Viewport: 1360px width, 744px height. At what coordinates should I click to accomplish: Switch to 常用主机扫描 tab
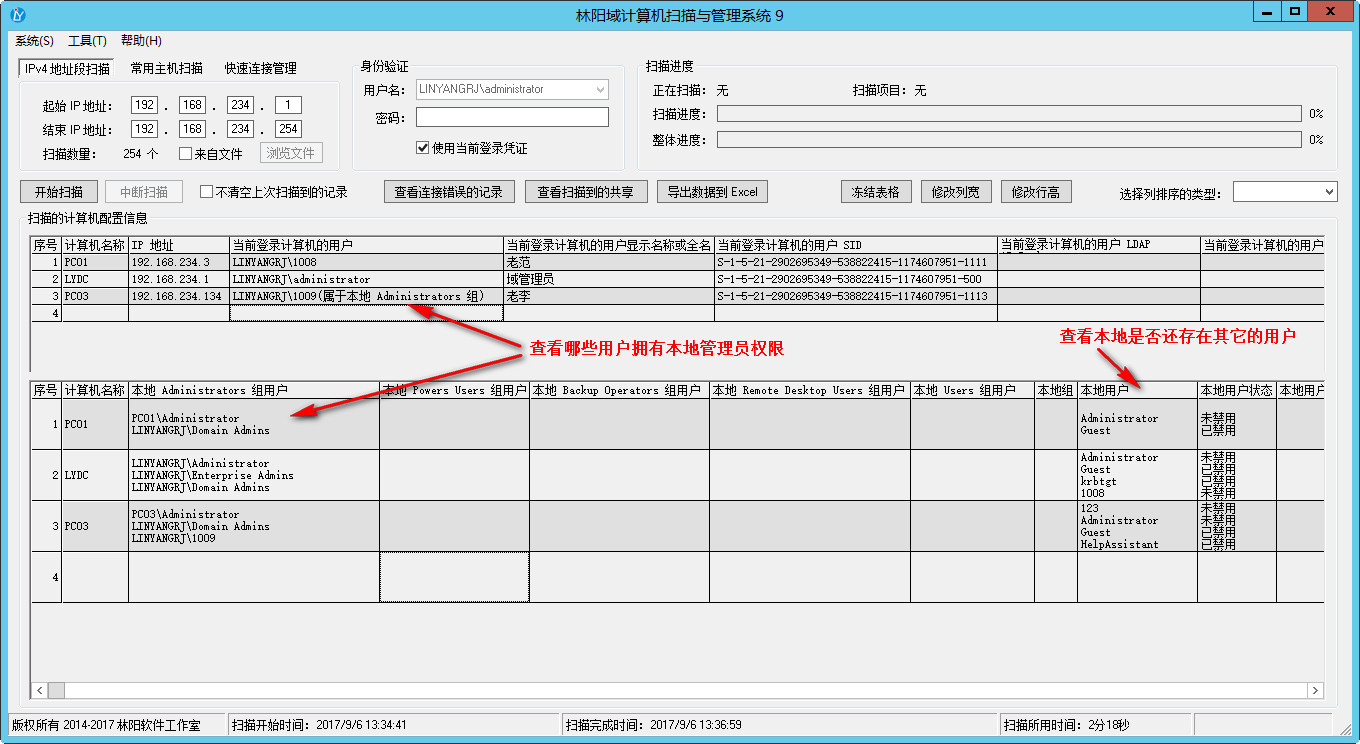pyautogui.click(x=166, y=69)
